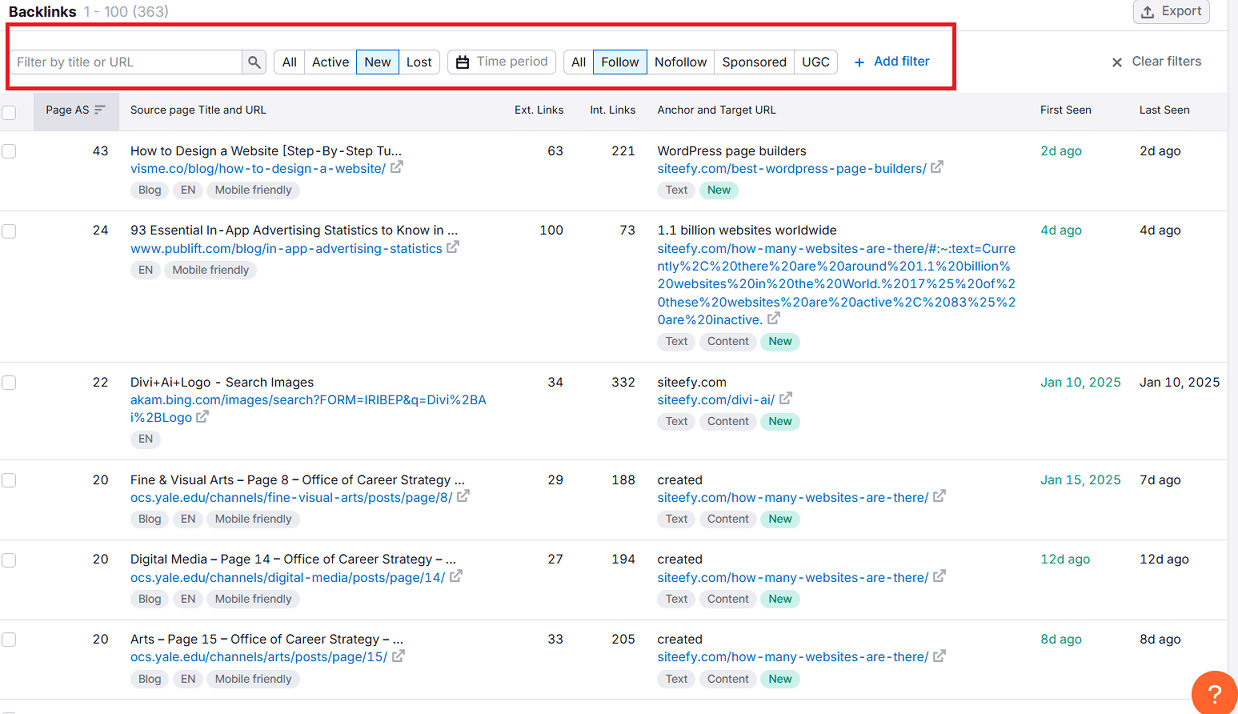Open the orange help question mark button
This screenshot has width=1238, height=714.
1214,692
